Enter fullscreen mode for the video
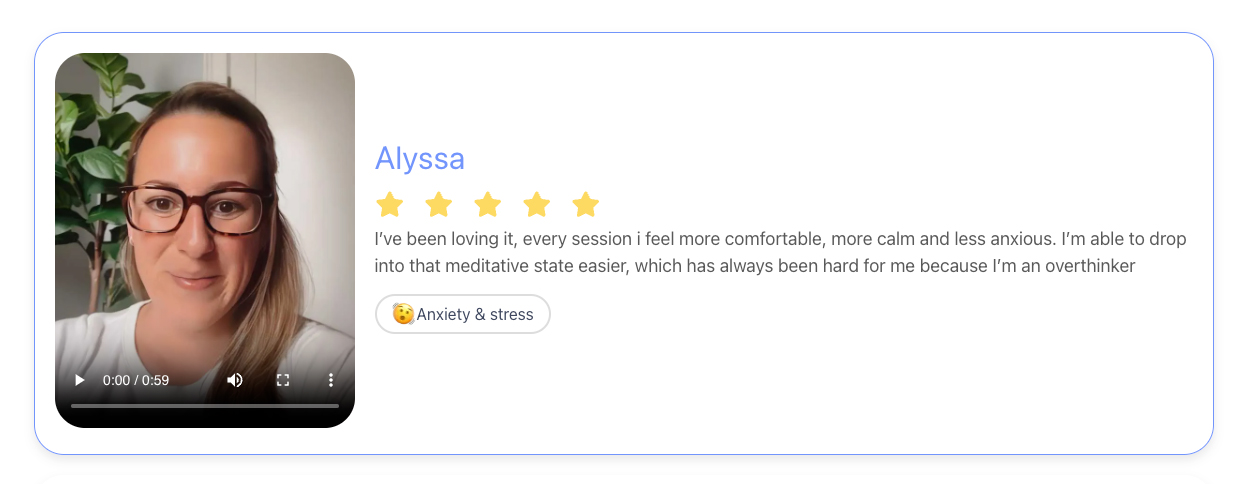The height and width of the screenshot is (484, 1246). tap(283, 380)
